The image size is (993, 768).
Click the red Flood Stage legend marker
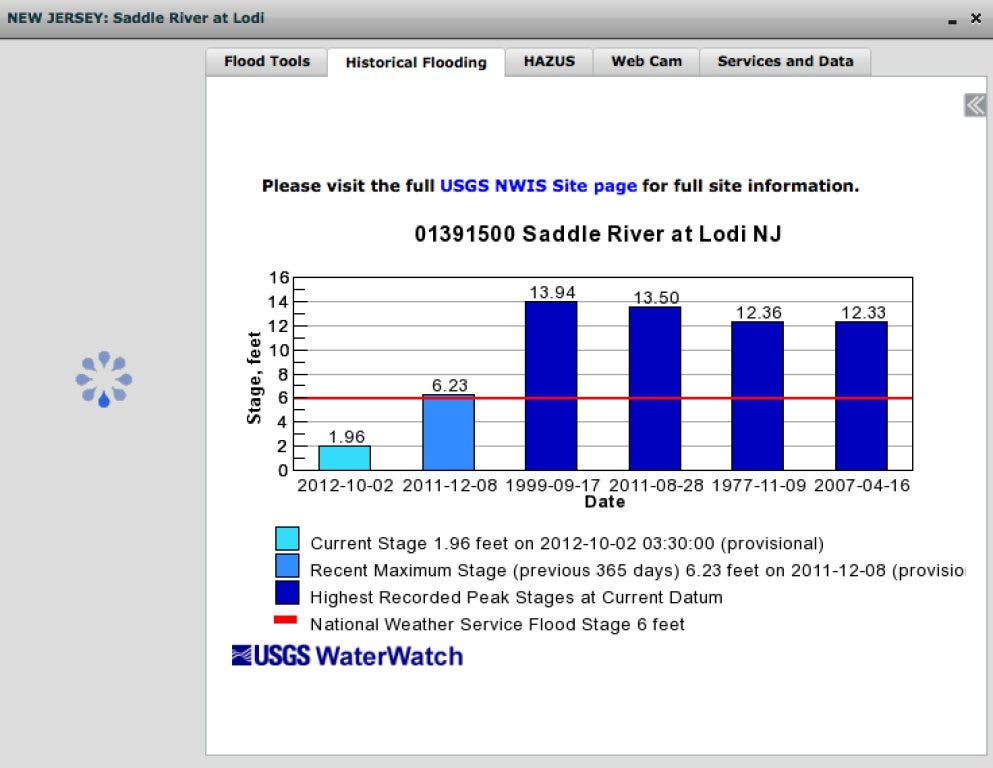(285, 620)
